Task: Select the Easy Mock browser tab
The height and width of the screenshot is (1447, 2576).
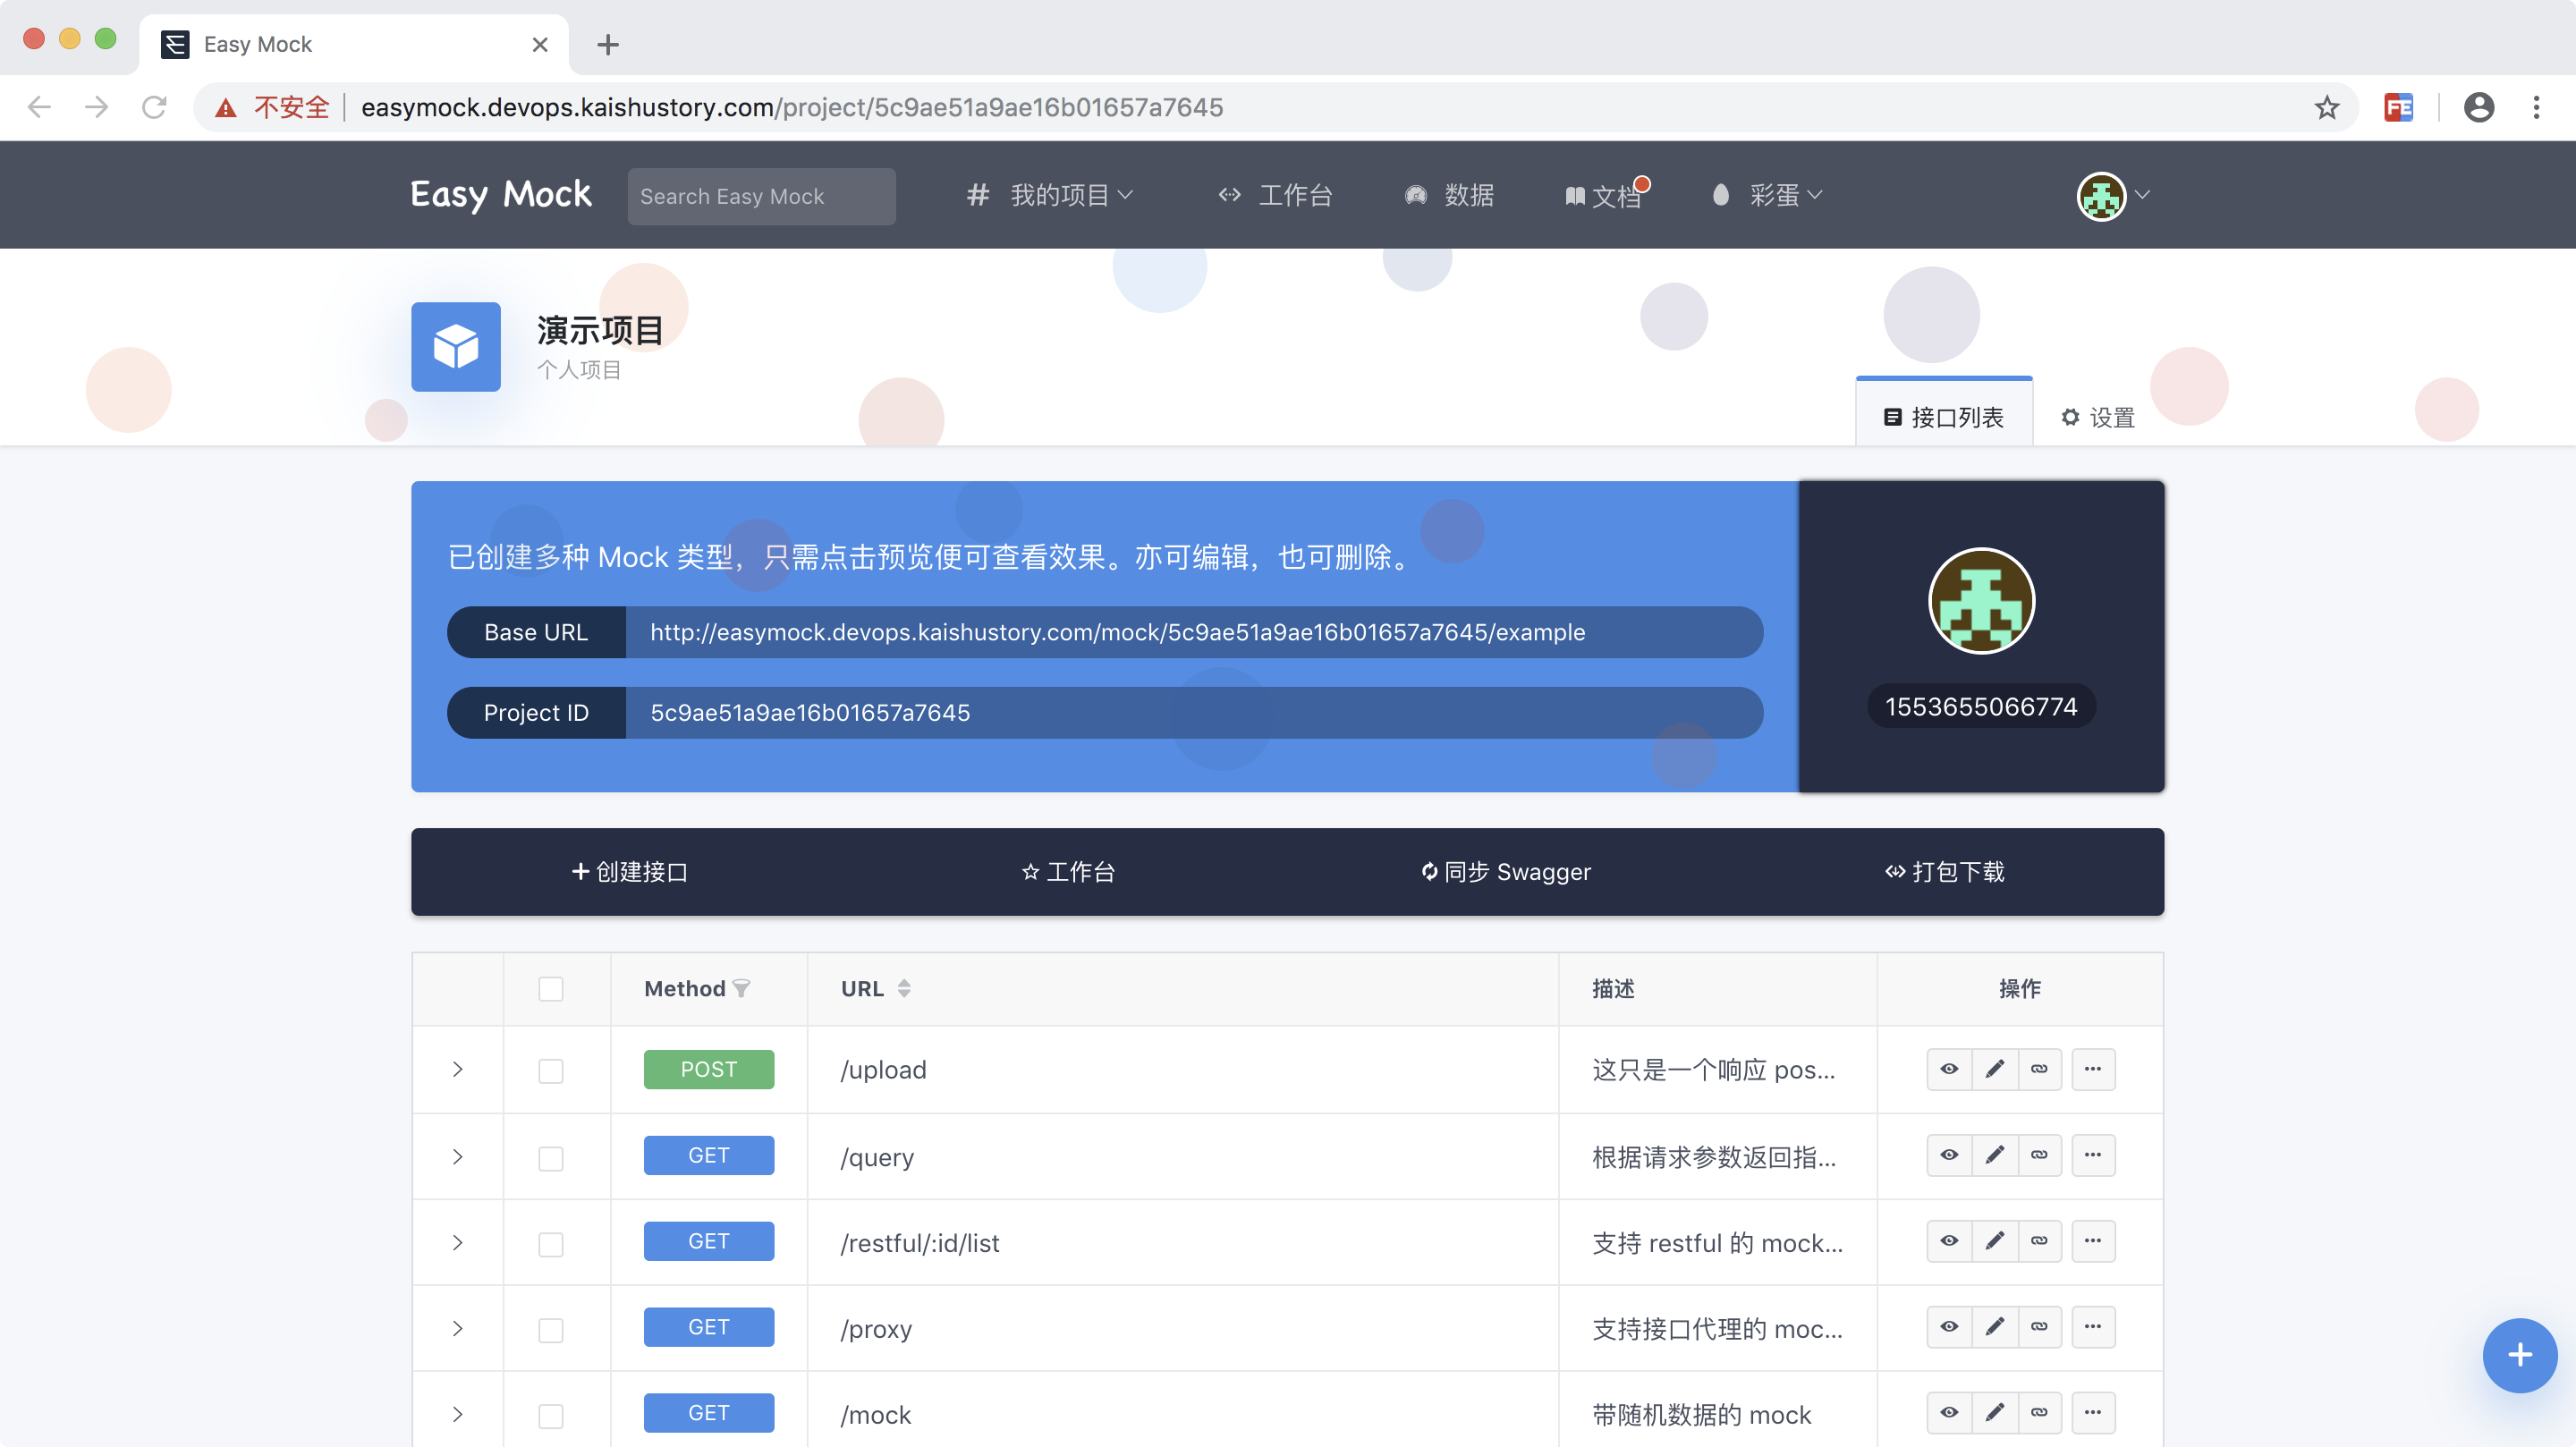Action: click(354, 44)
